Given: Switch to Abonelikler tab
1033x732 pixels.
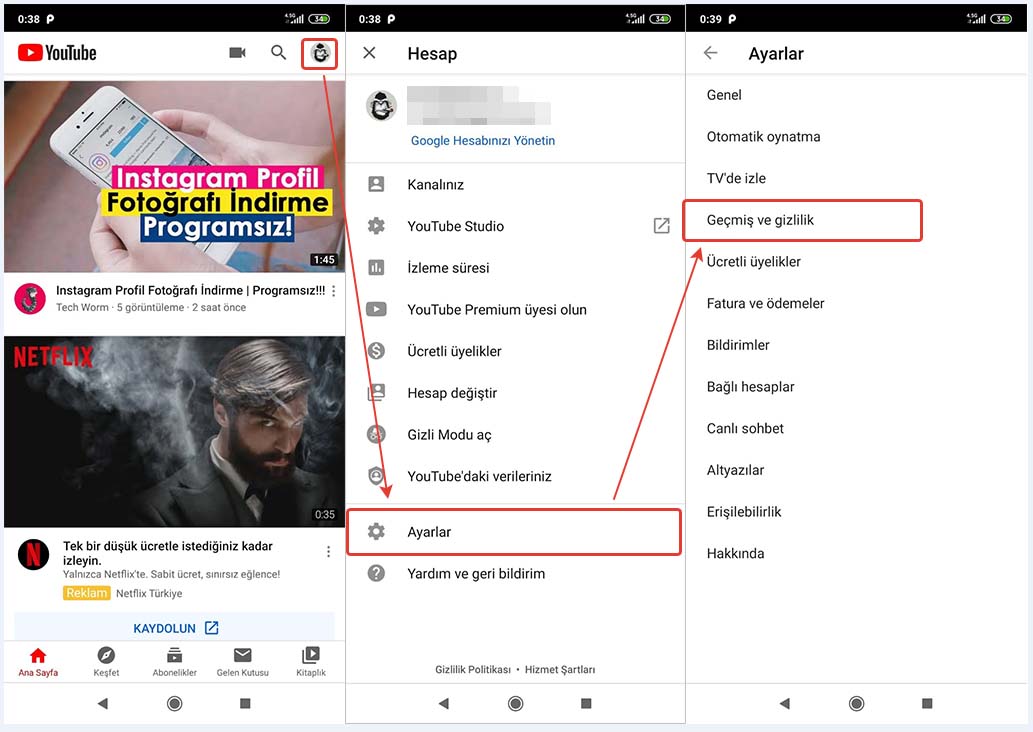Looking at the screenshot, I should 174,660.
